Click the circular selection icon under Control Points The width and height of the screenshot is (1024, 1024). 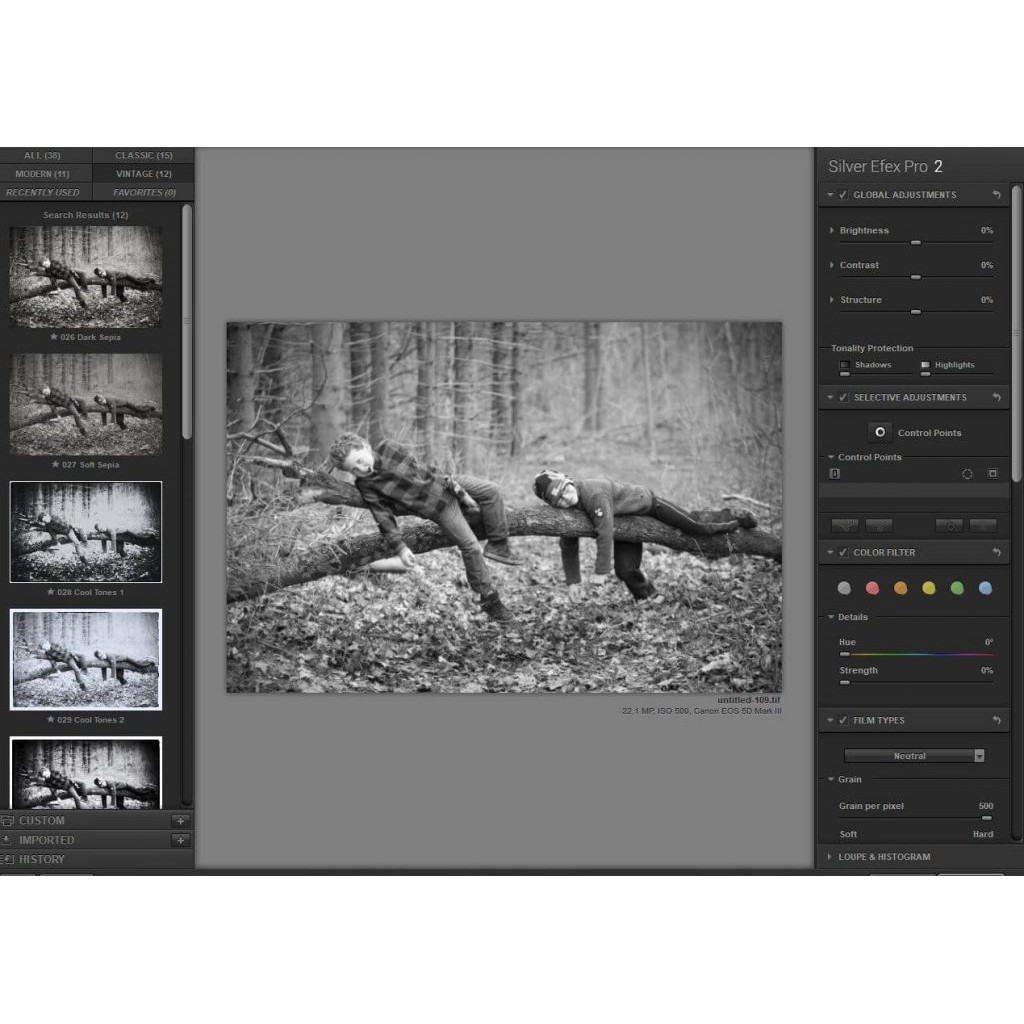[966, 474]
